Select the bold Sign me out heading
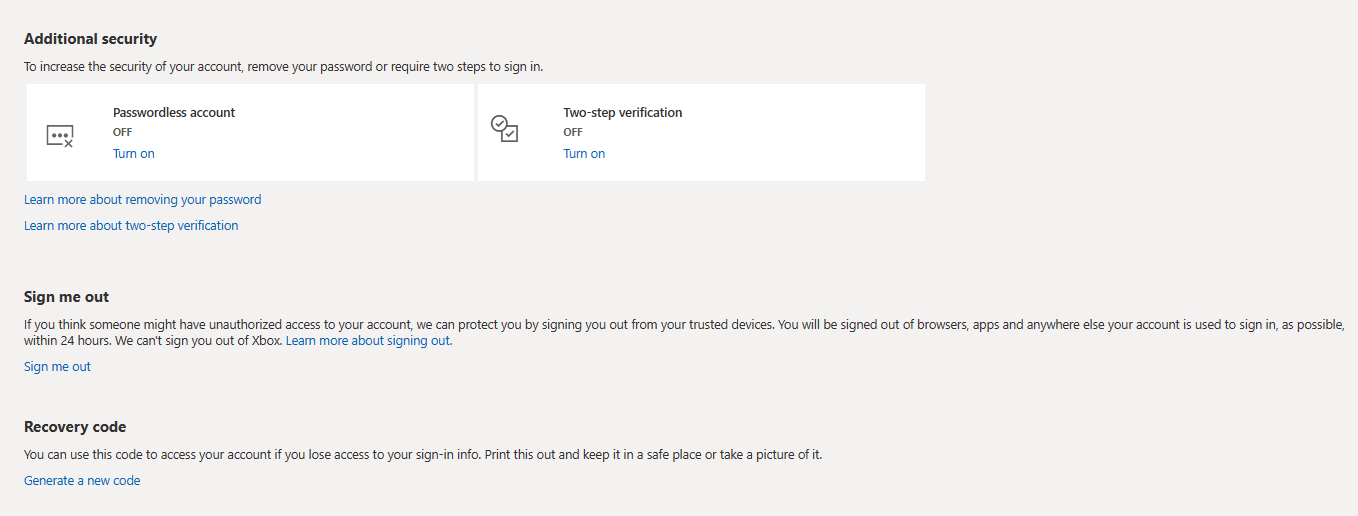This screenshot has height=516, width=1358. tap(67, 297)
